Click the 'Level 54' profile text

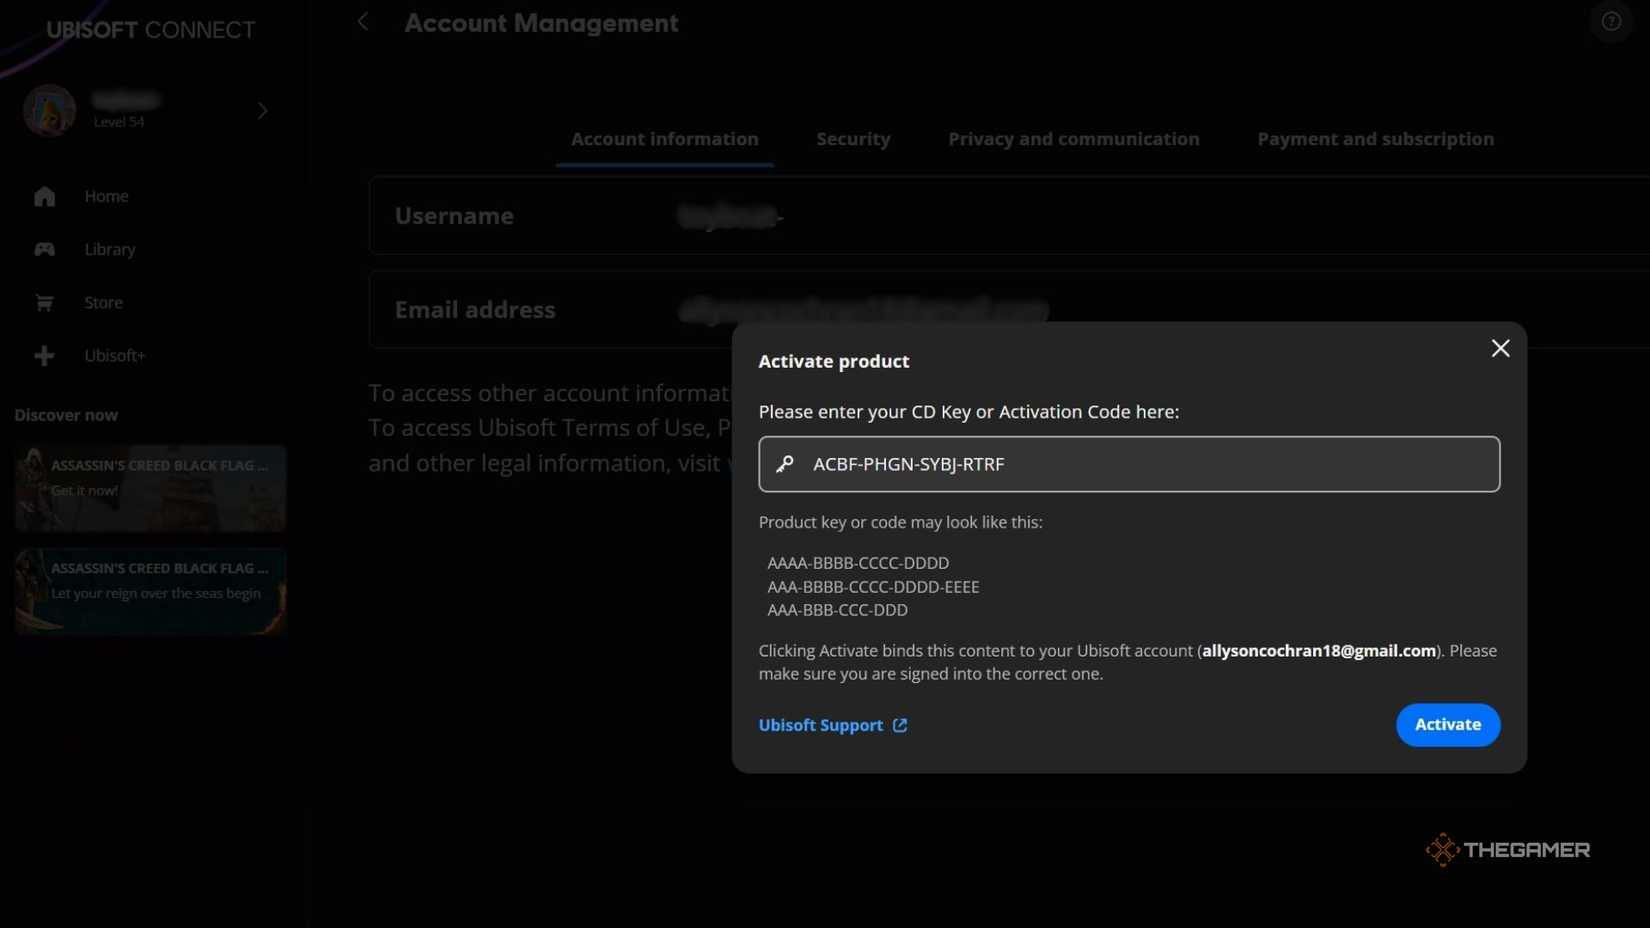pyautogui.click(x=119, y=122)
